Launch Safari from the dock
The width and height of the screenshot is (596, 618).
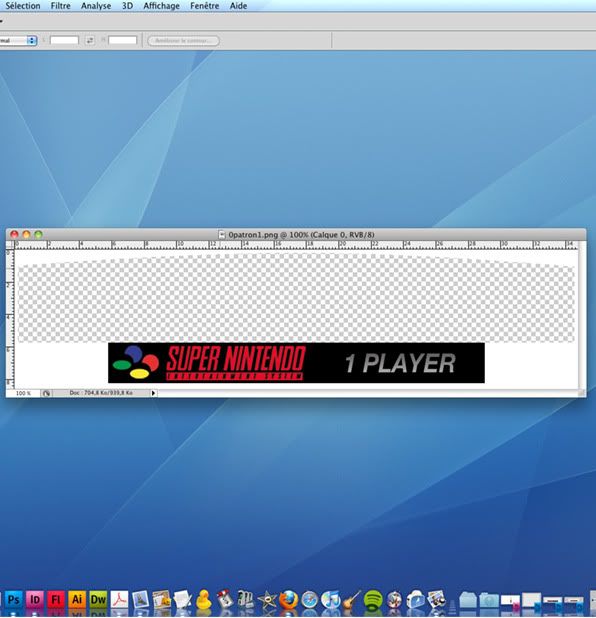pos(310,600)
